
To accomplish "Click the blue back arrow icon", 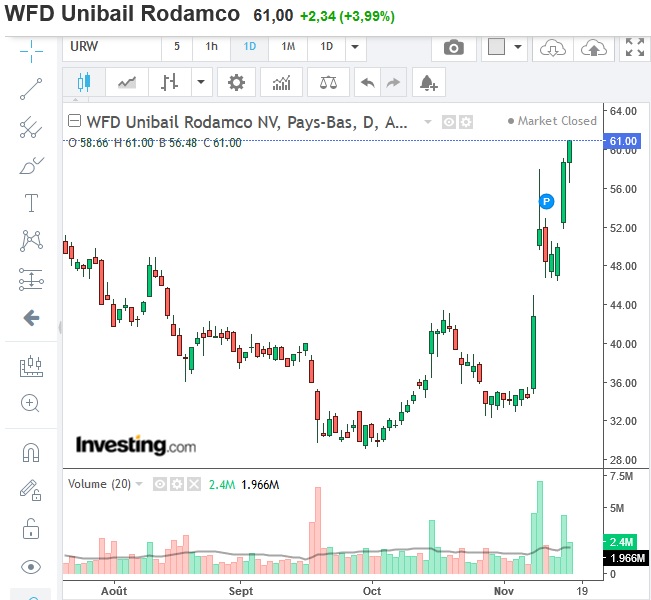I will [32, 318].
